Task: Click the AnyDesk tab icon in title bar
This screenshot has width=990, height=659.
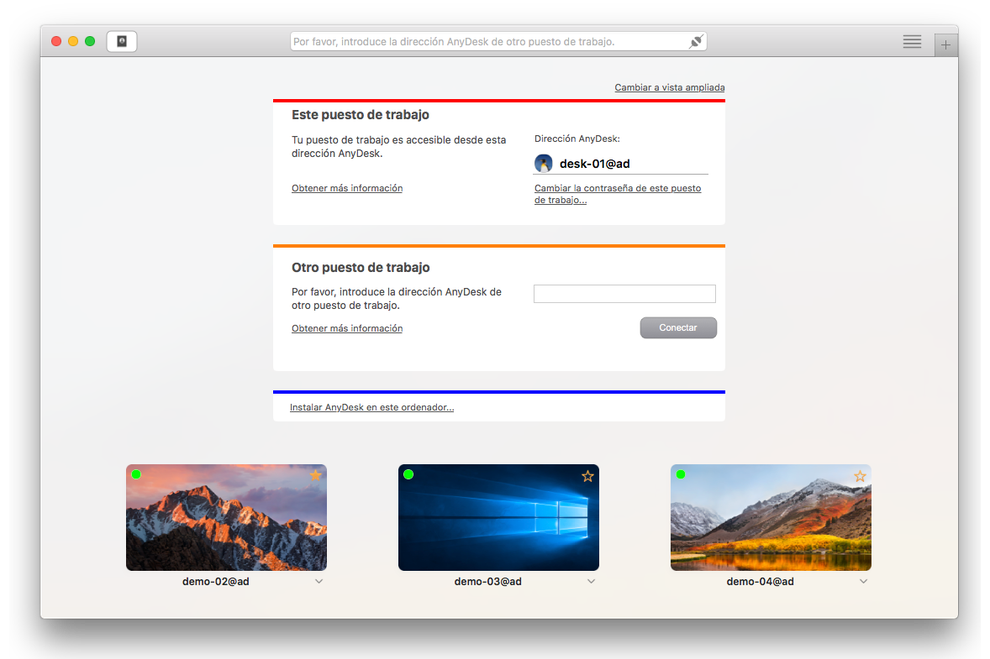Action: [122, 42]
